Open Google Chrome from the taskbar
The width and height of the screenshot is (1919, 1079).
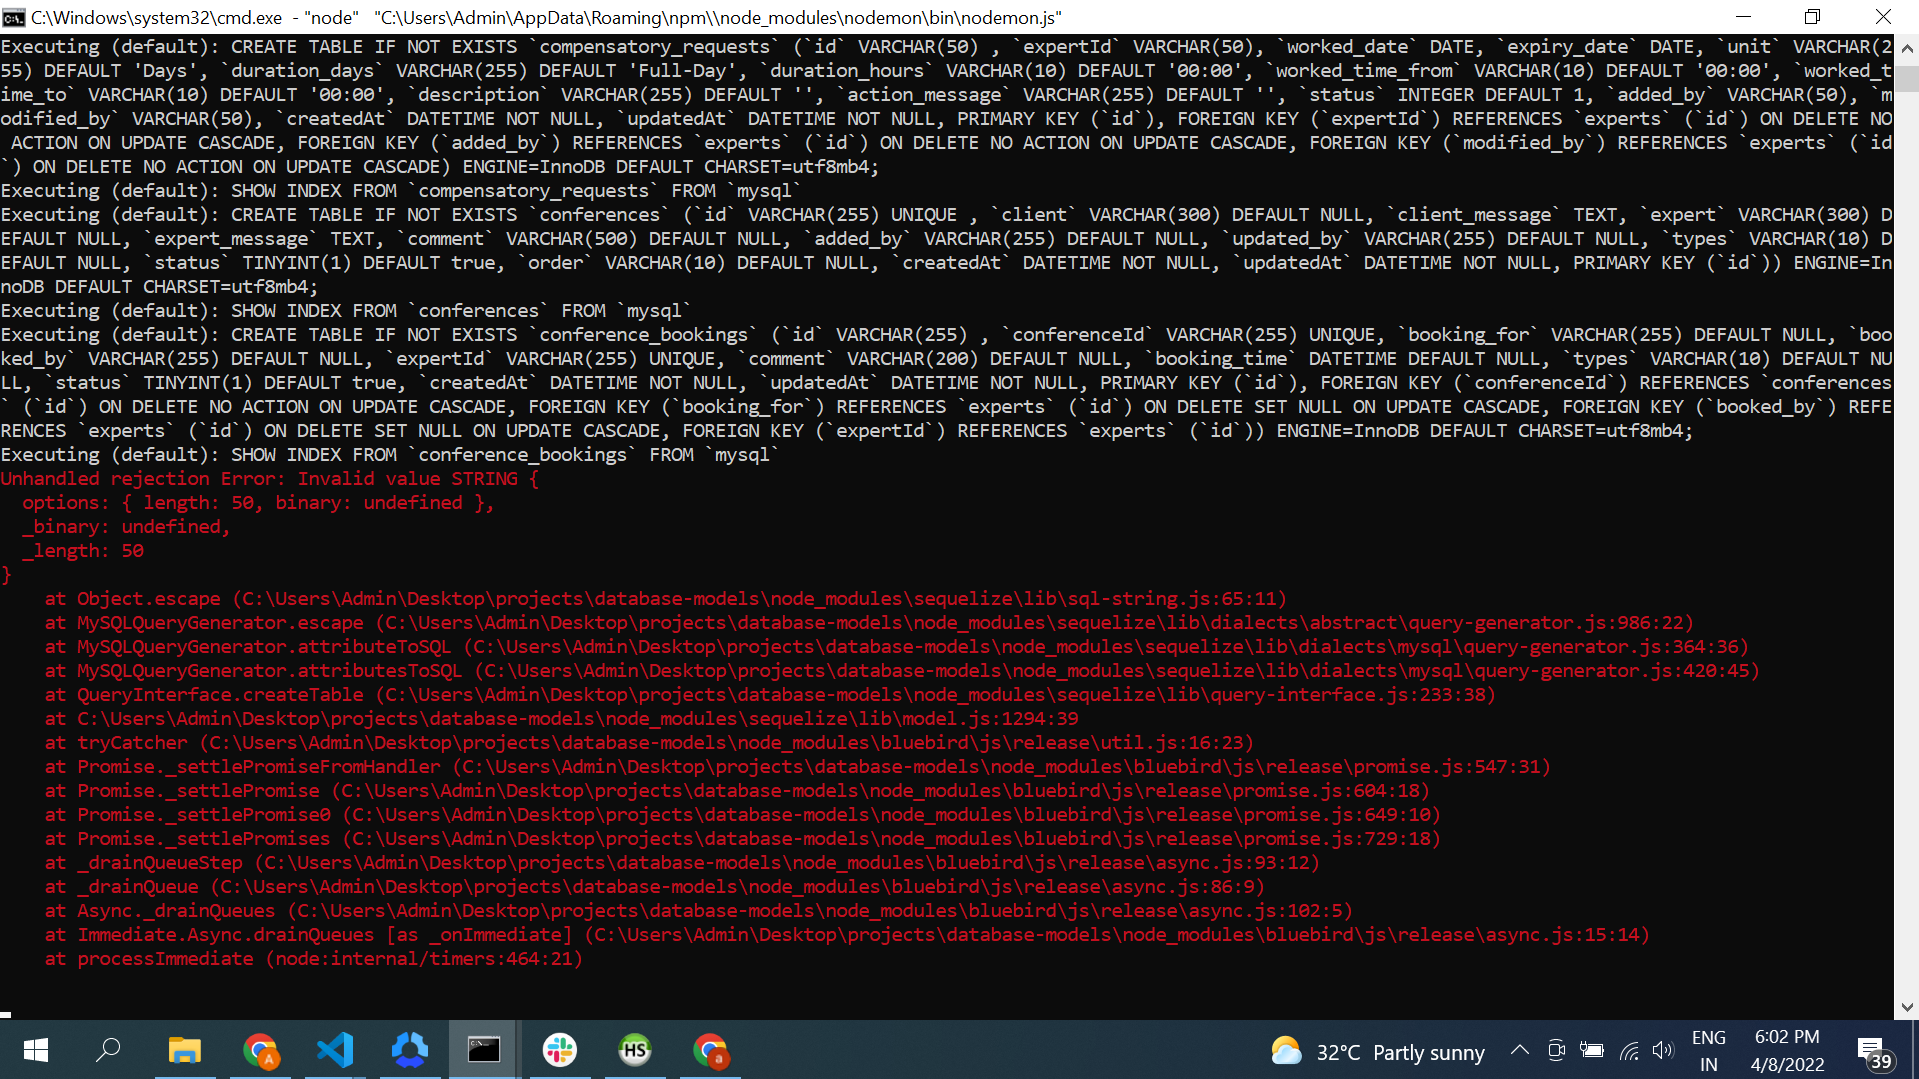pos(259,1050)
